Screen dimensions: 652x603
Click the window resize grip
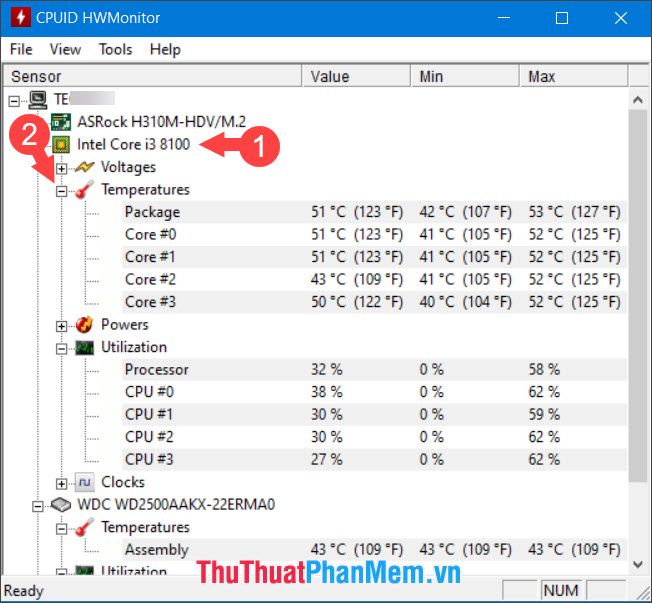(642, 593)
